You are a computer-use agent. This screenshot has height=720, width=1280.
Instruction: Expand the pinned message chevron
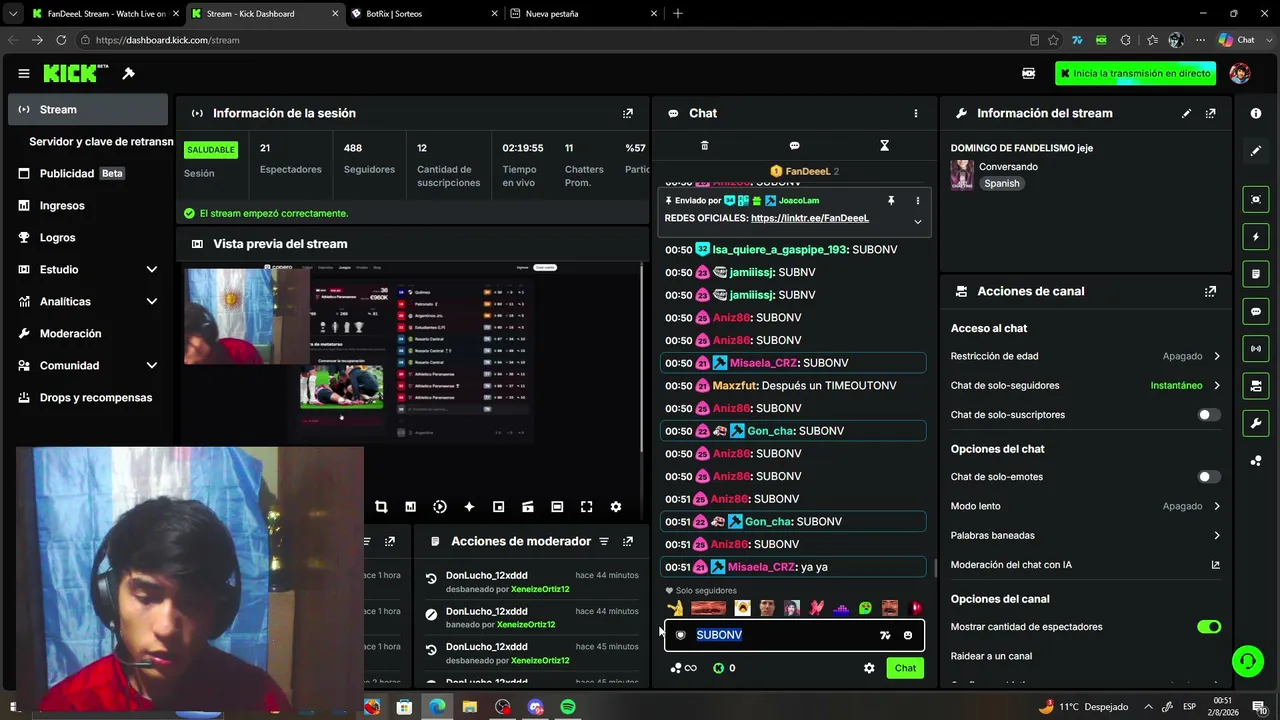917,221
